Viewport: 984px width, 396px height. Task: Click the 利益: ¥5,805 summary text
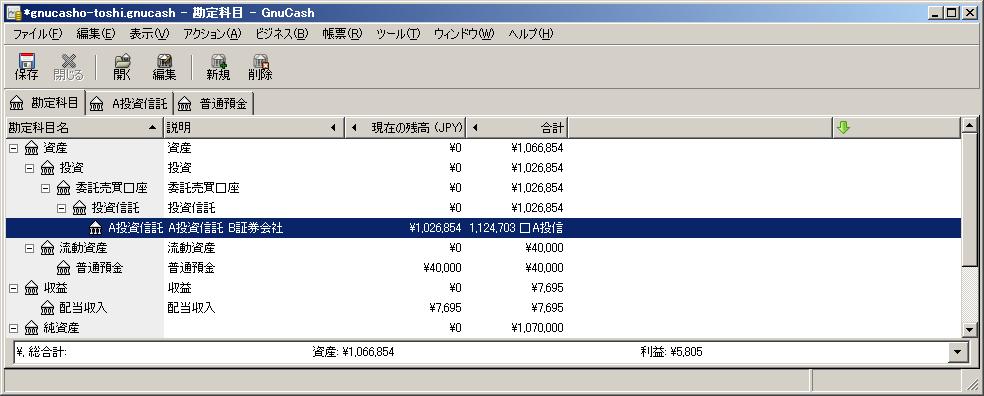671,353
